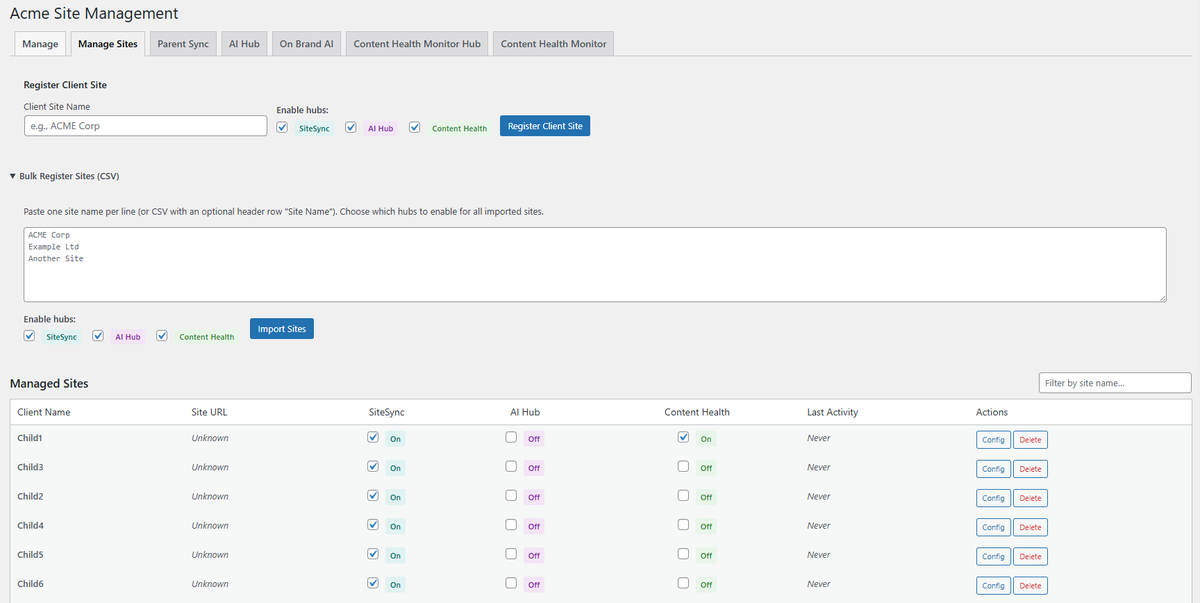Focus the Client Site Name field
Image resolution: width=1200 pixels, height=603 pixels.
[145, 126]
